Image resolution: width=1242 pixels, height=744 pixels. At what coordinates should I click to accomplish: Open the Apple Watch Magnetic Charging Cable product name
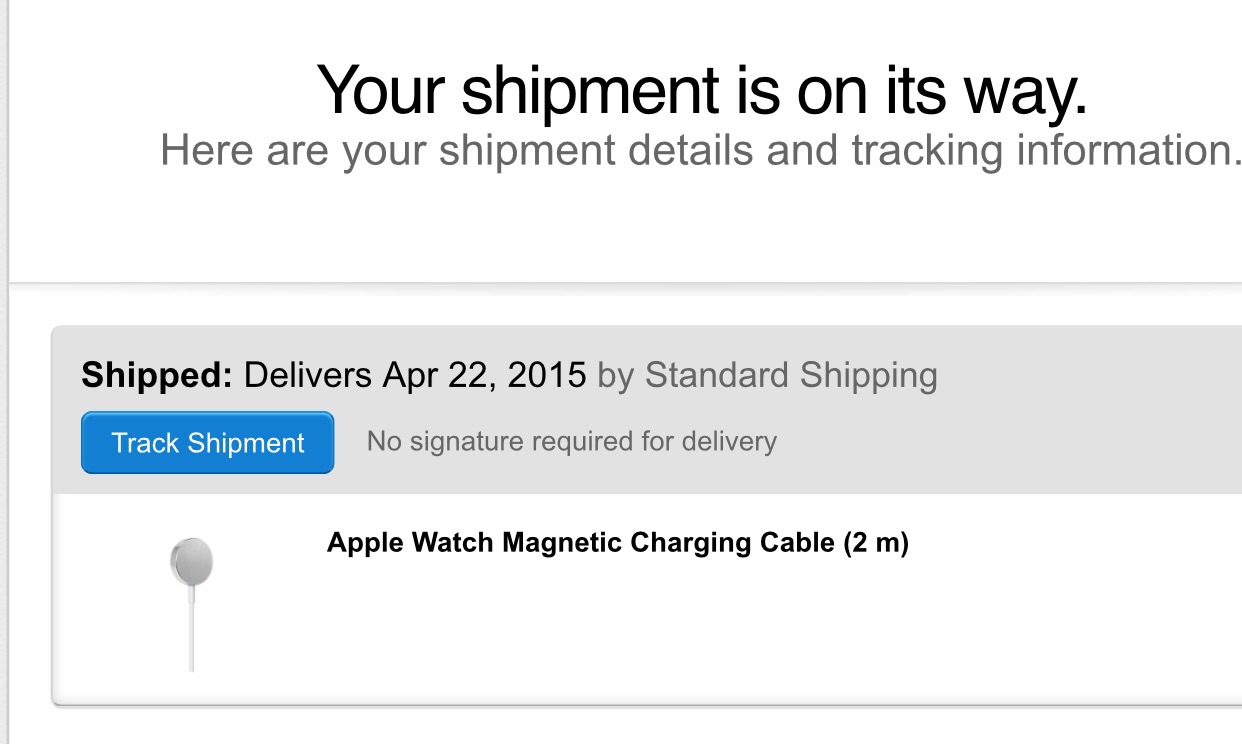(x=617, y=543)
